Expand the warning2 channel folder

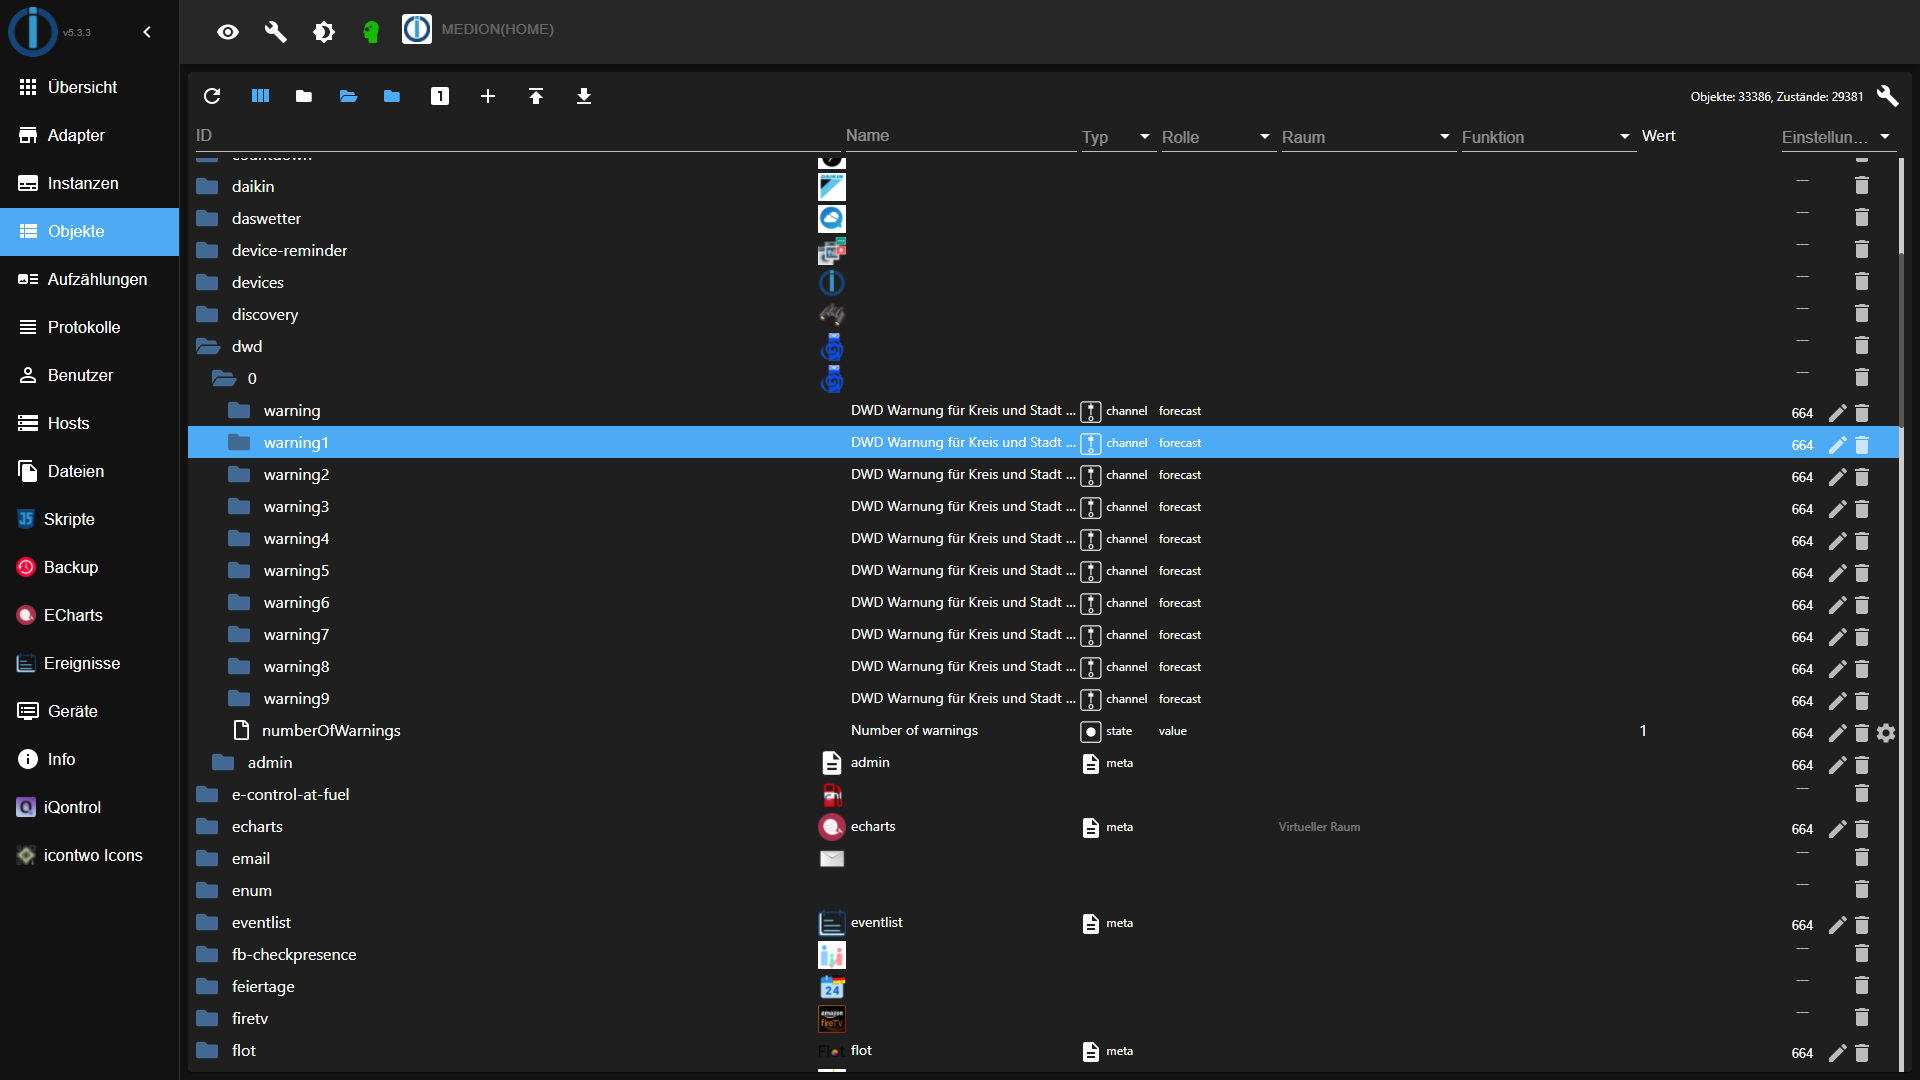click(x=239, y=474)
